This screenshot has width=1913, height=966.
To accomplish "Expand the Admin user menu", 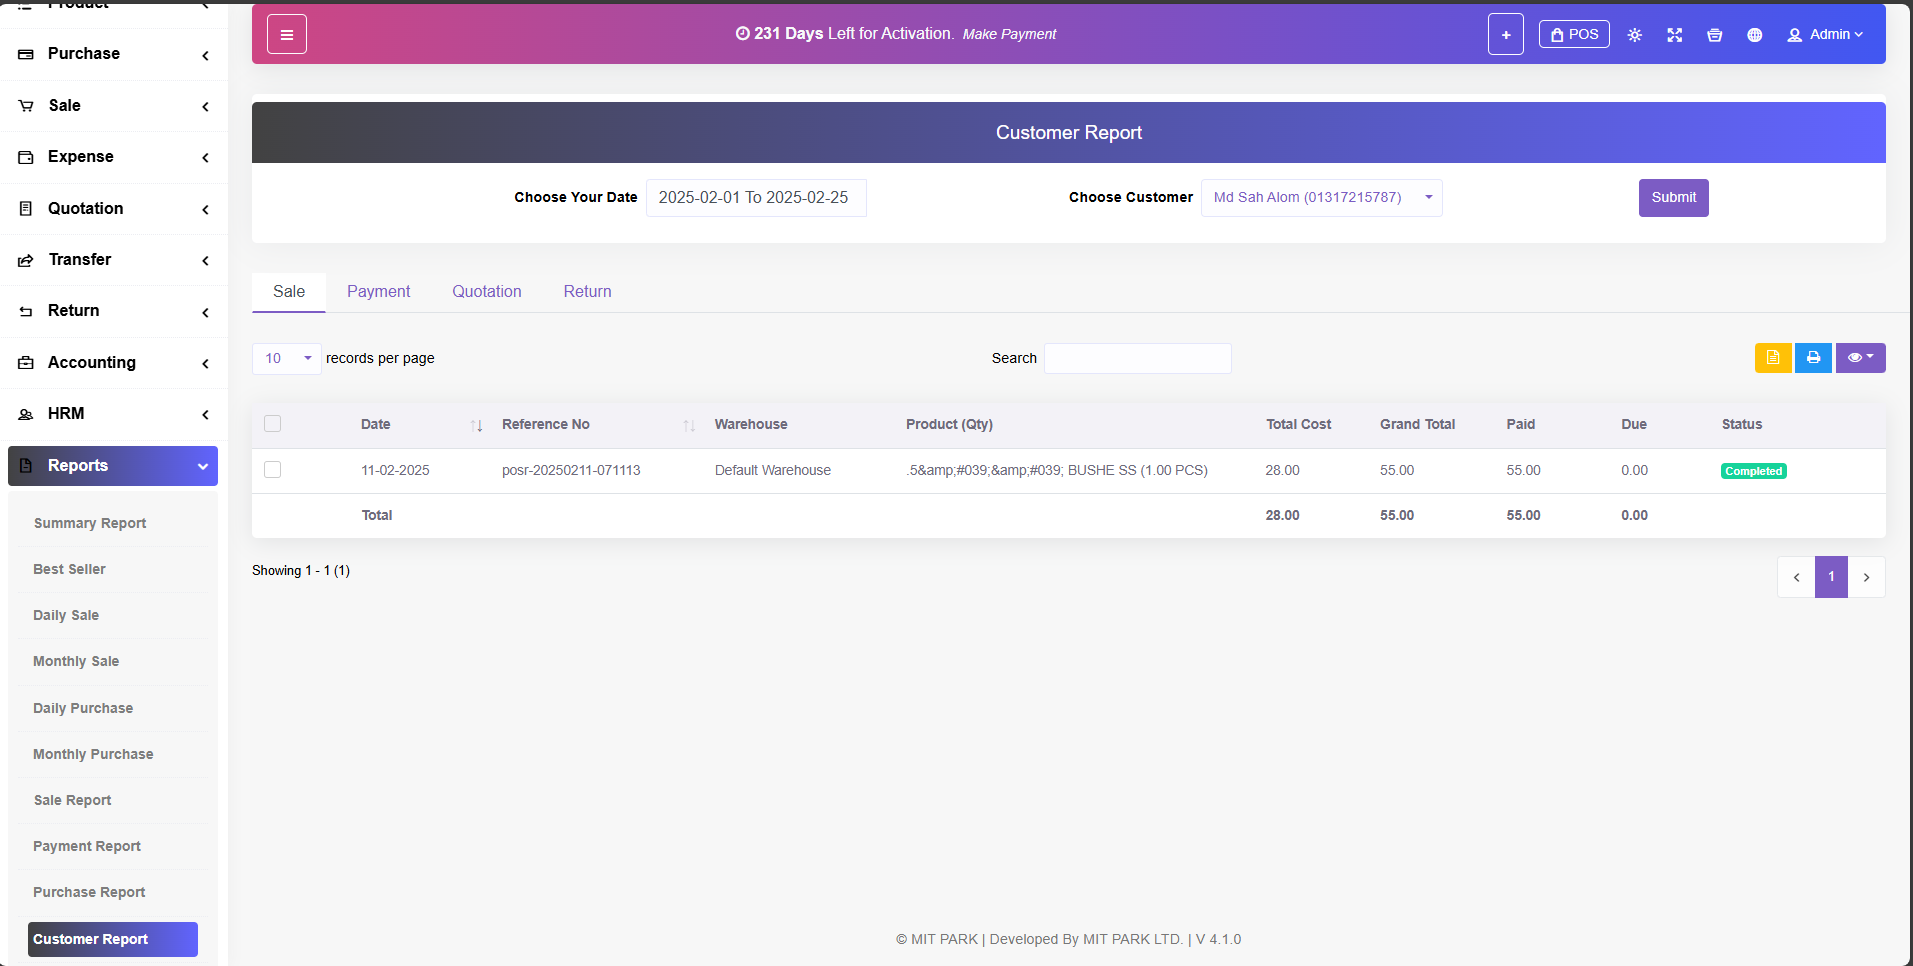I will (x=1825, y=35).
